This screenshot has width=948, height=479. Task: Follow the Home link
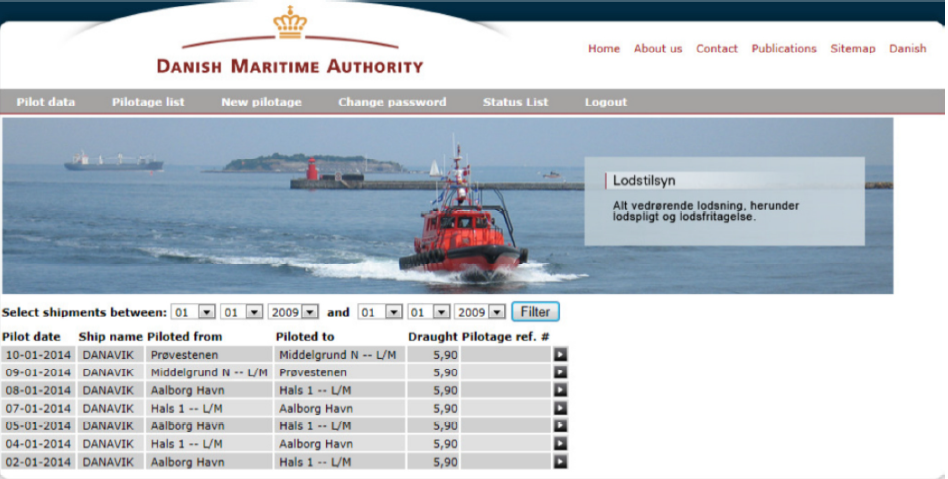point(604,48)
